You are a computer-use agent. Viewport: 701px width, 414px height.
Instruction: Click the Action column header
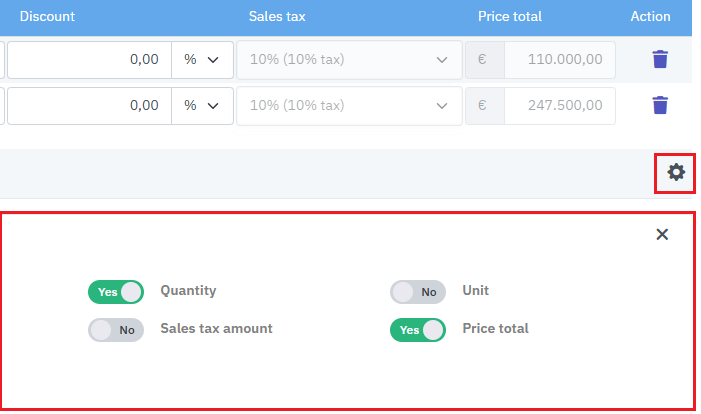click(x=650, y=17)
